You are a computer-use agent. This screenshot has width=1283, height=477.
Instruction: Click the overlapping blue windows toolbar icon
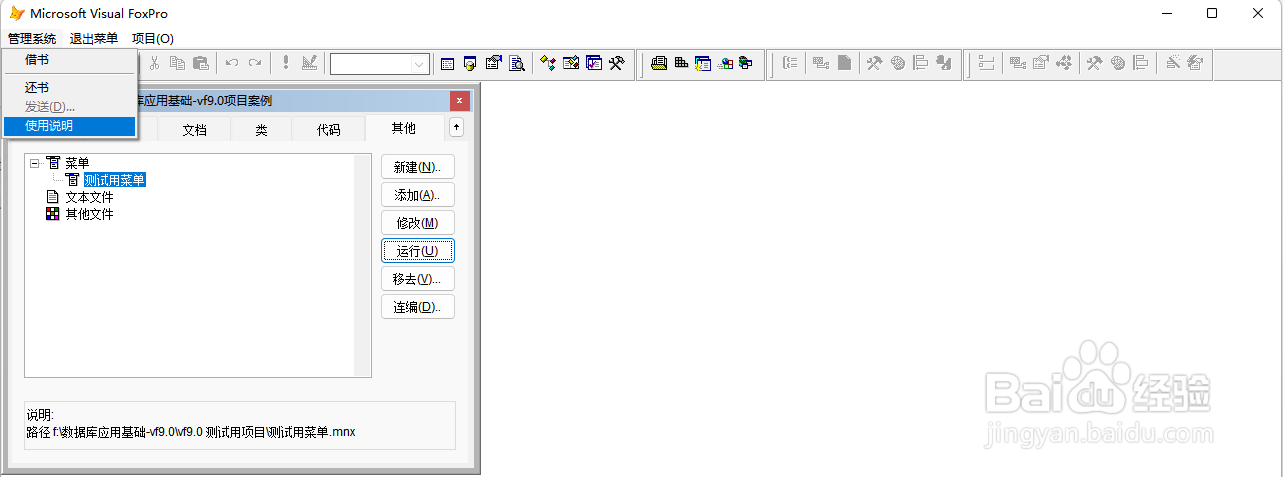tap(746, 63)
